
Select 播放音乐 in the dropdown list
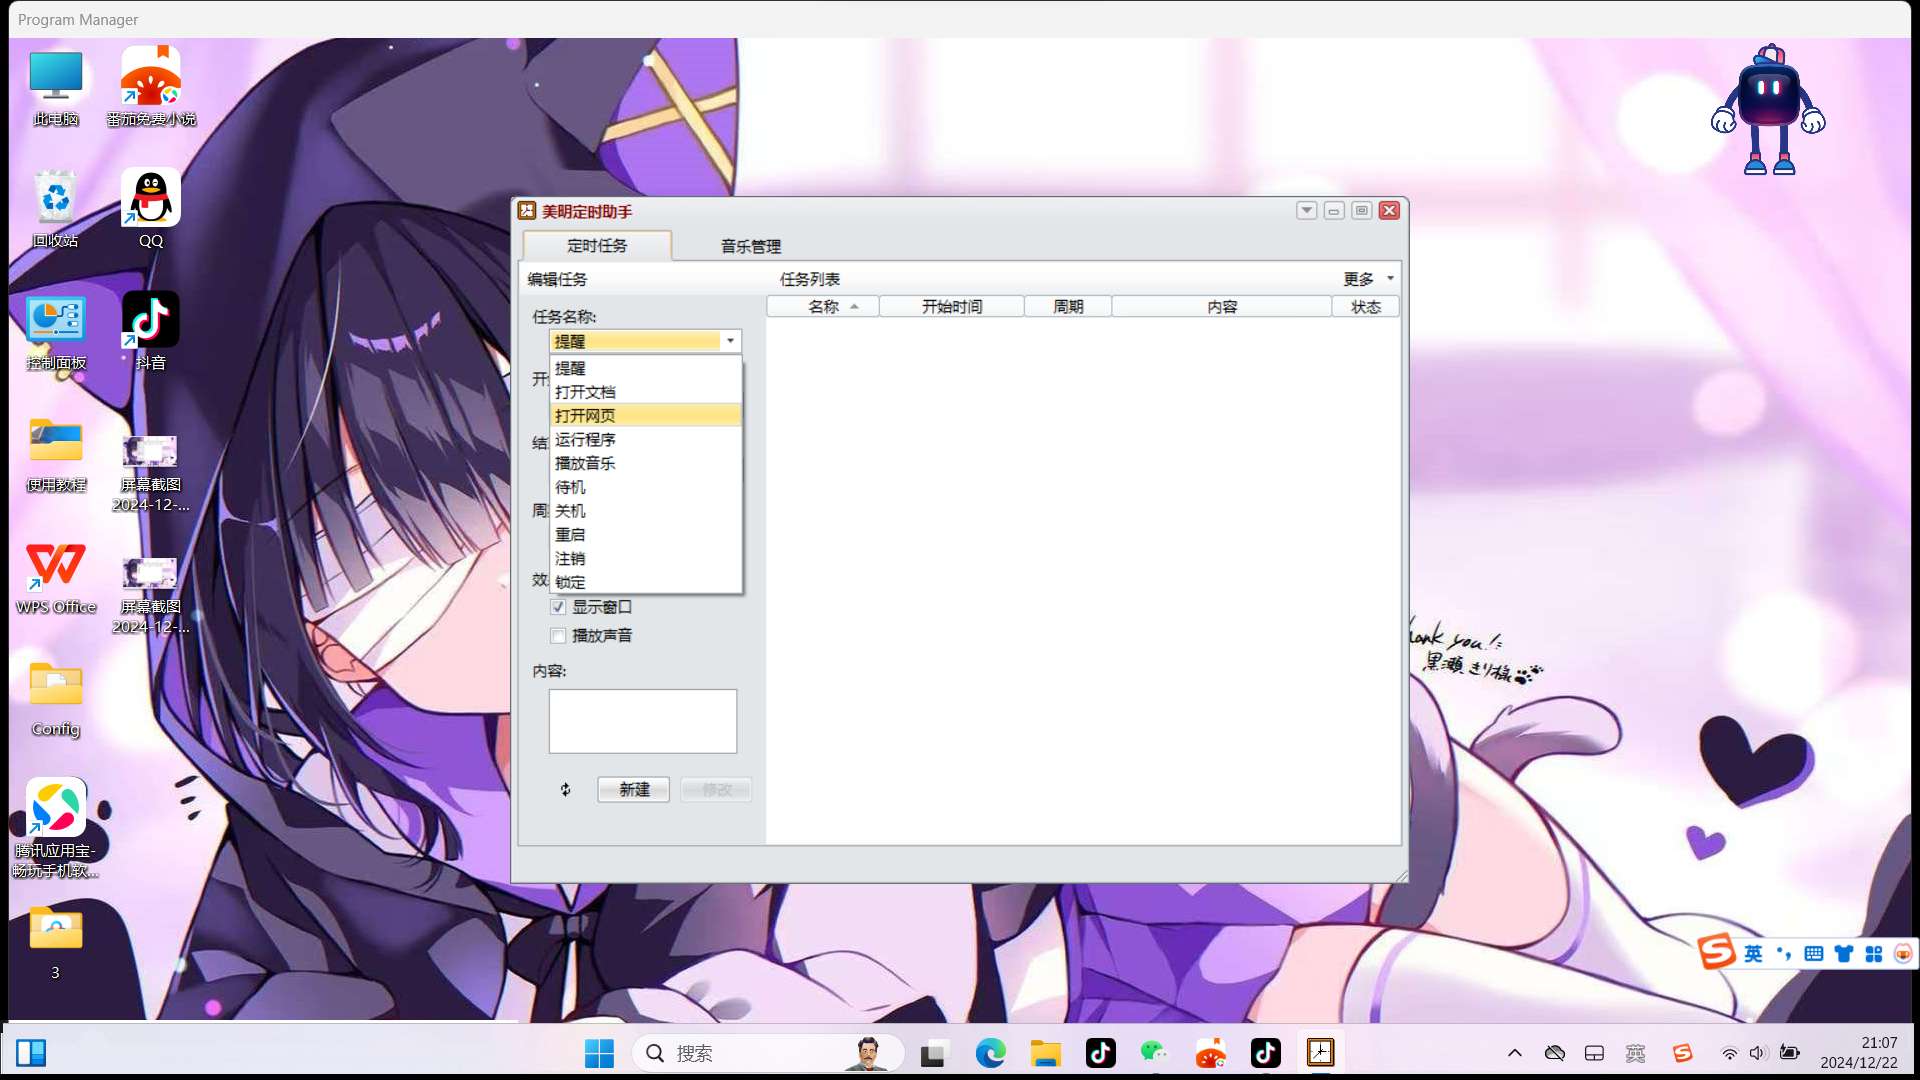pos(646,463)
